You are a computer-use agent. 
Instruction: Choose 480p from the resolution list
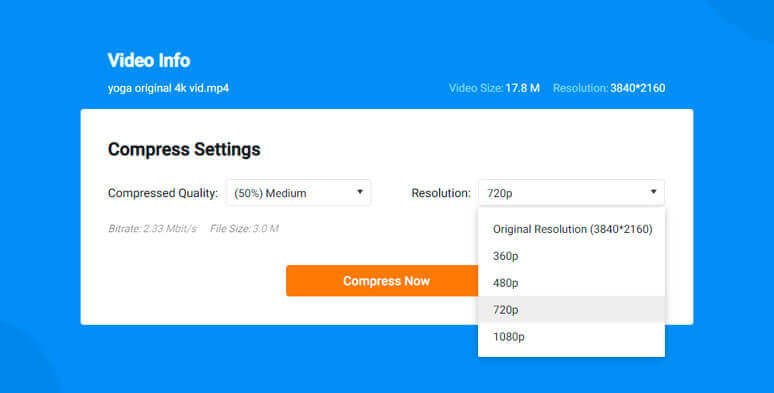tap(571, 283)
